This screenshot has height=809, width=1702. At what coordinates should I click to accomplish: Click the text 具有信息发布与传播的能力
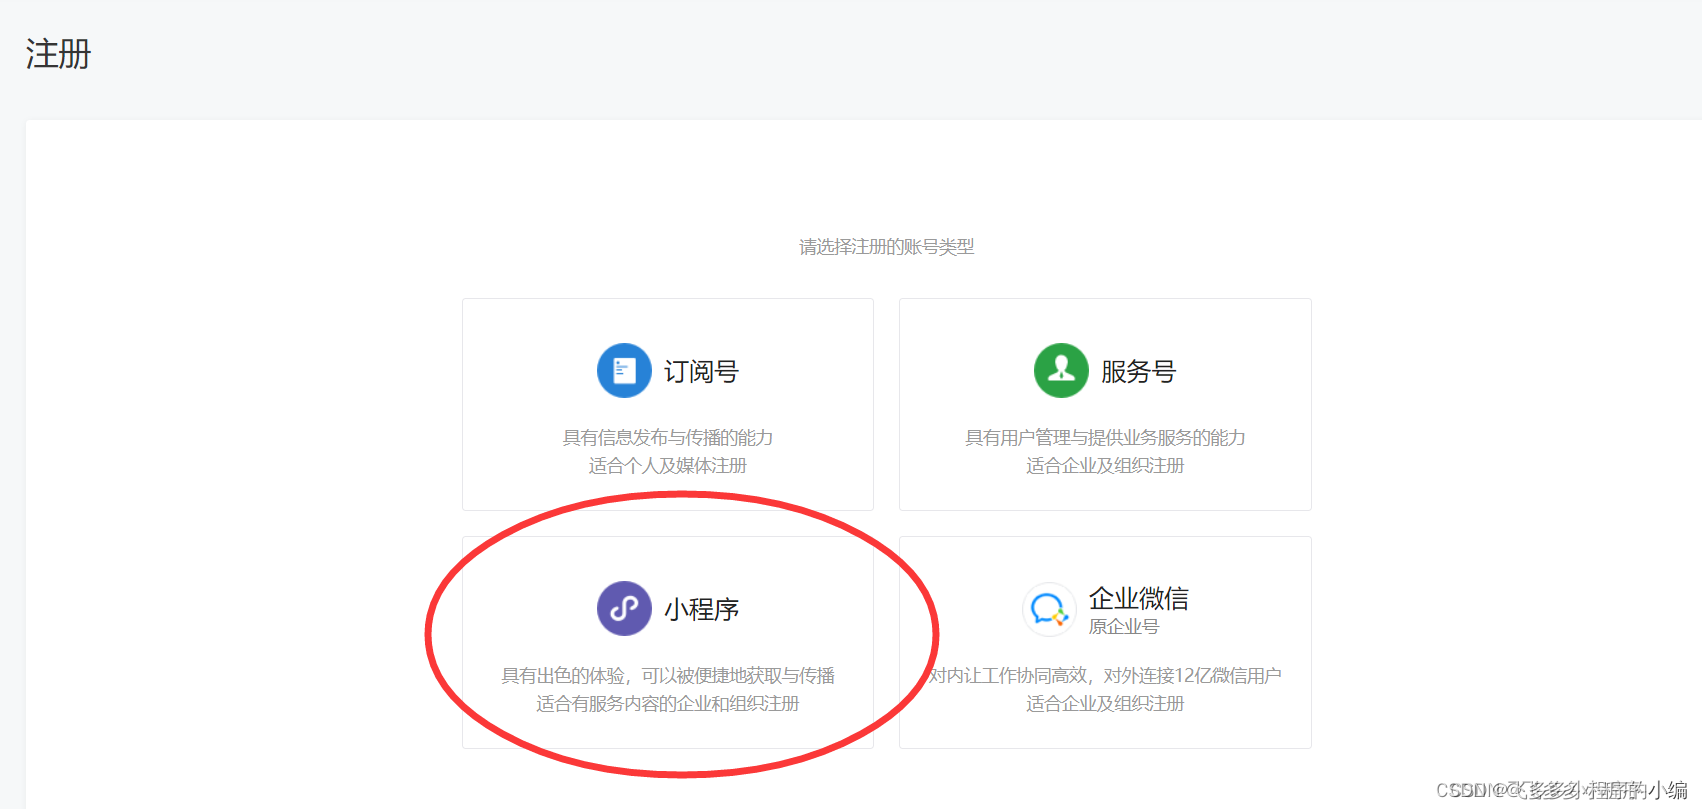pos(668,438)
